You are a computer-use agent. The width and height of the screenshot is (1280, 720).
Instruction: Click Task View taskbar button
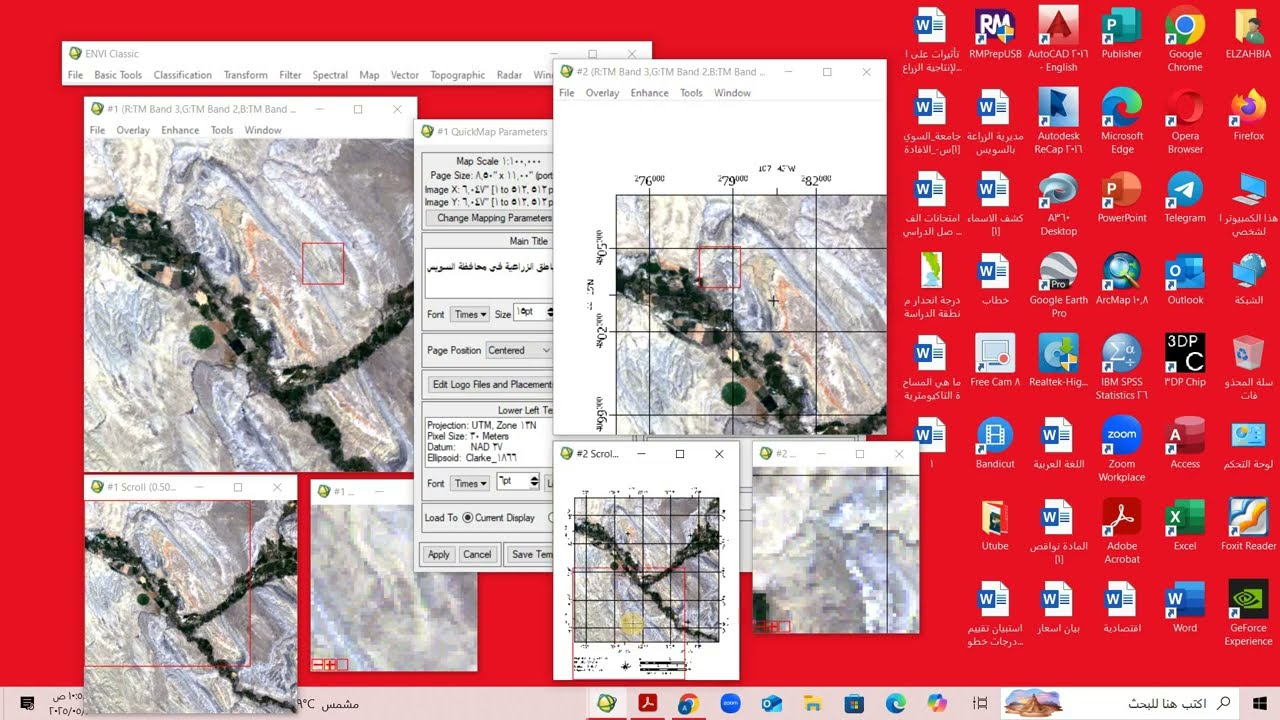(981, 703)
